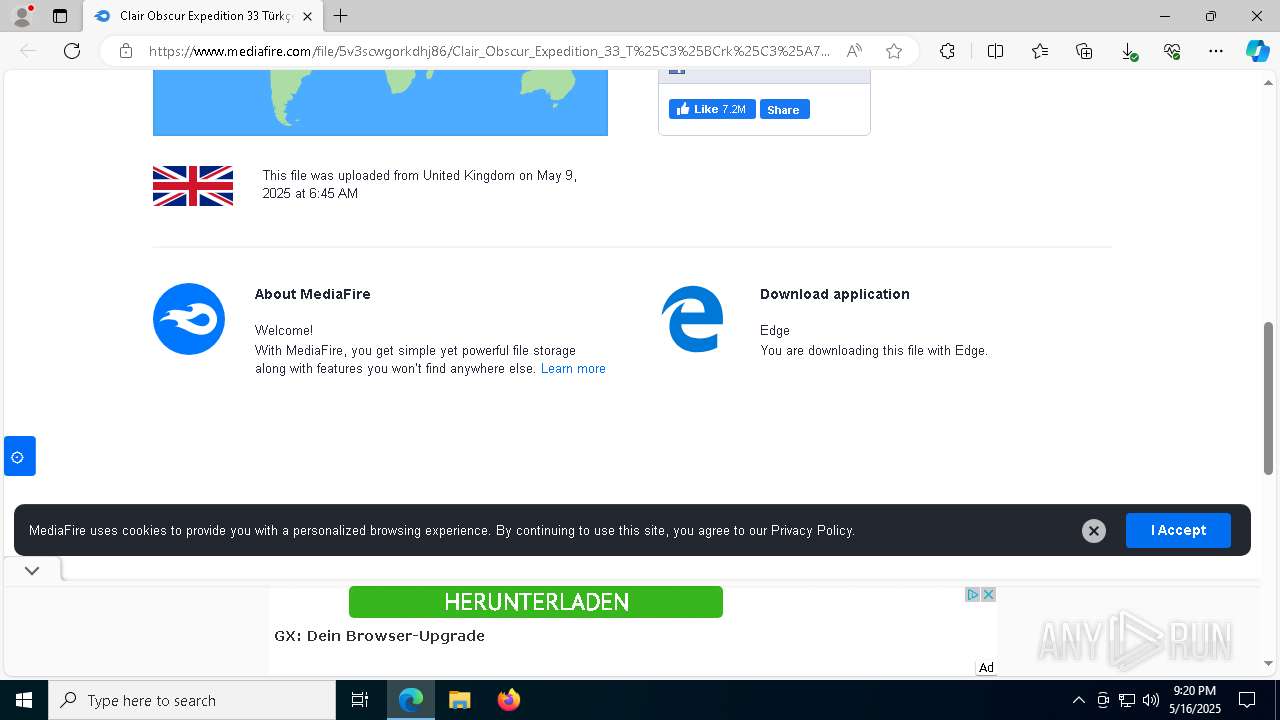Click the taskbar search box
Screen dimensions: 1280x720
coord(192,700)
